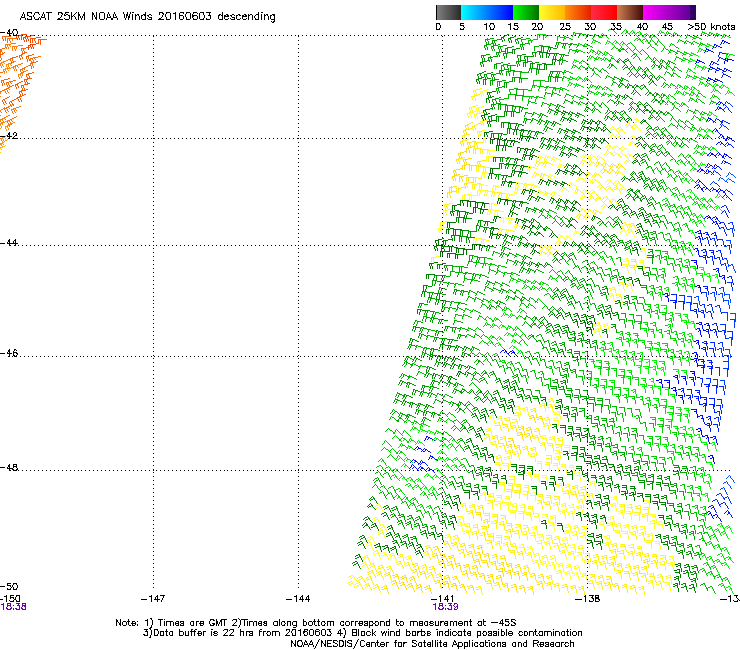Click the longitude label '-144'
740x650 pixels.
(298, 599)
